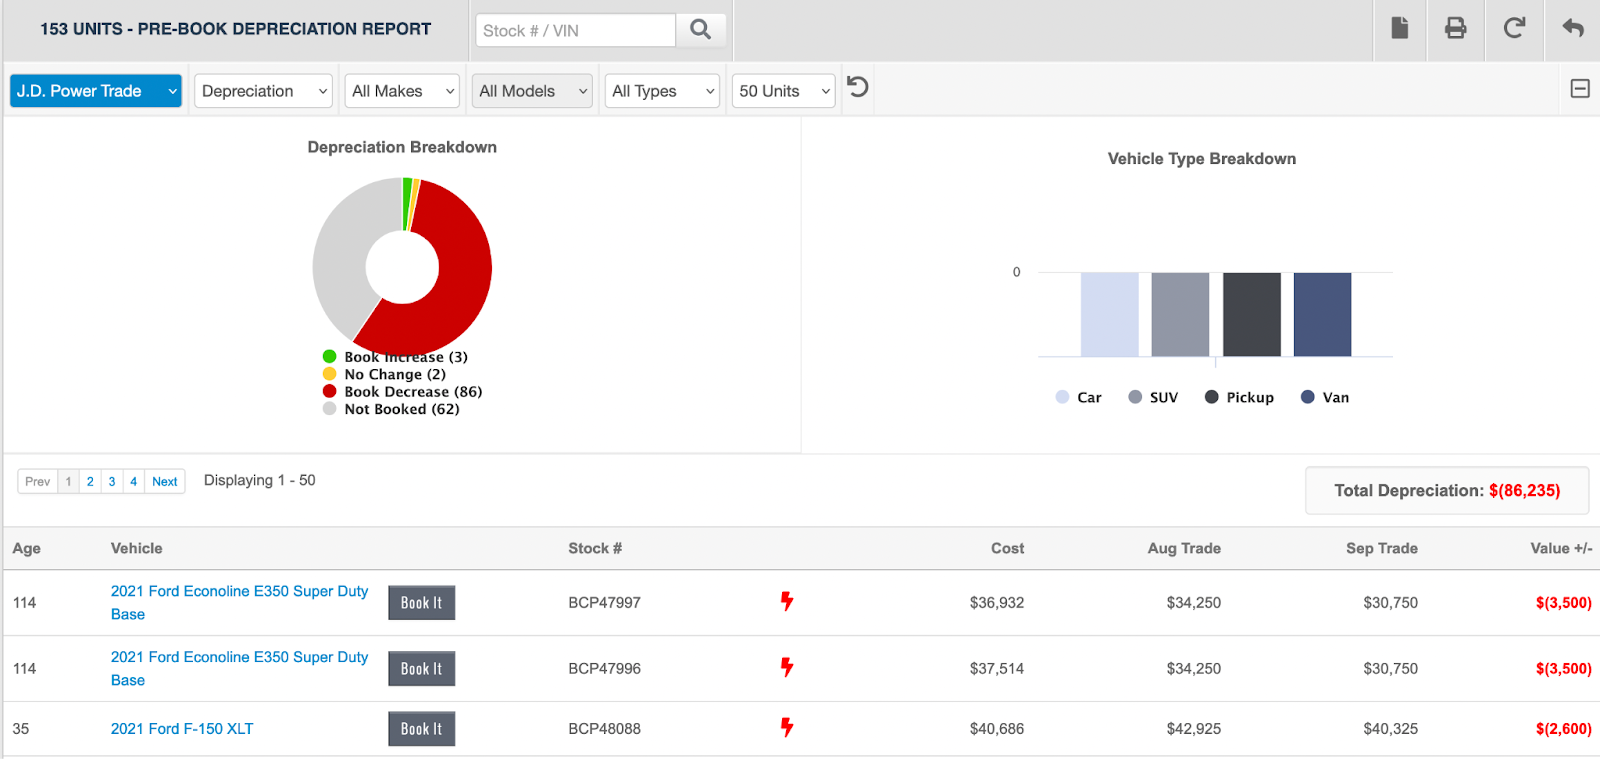Click the $37,514 cost value
Image resolution: width=1600 pixels, height=759 pixels.
click(997, 669)
